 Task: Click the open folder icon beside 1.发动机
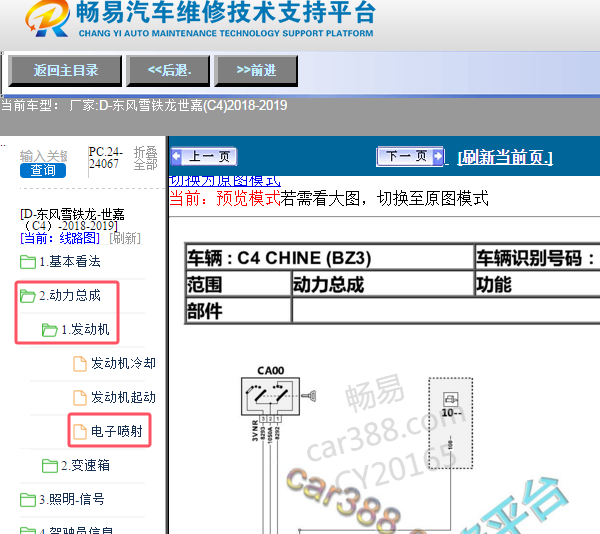click(50, 330)
